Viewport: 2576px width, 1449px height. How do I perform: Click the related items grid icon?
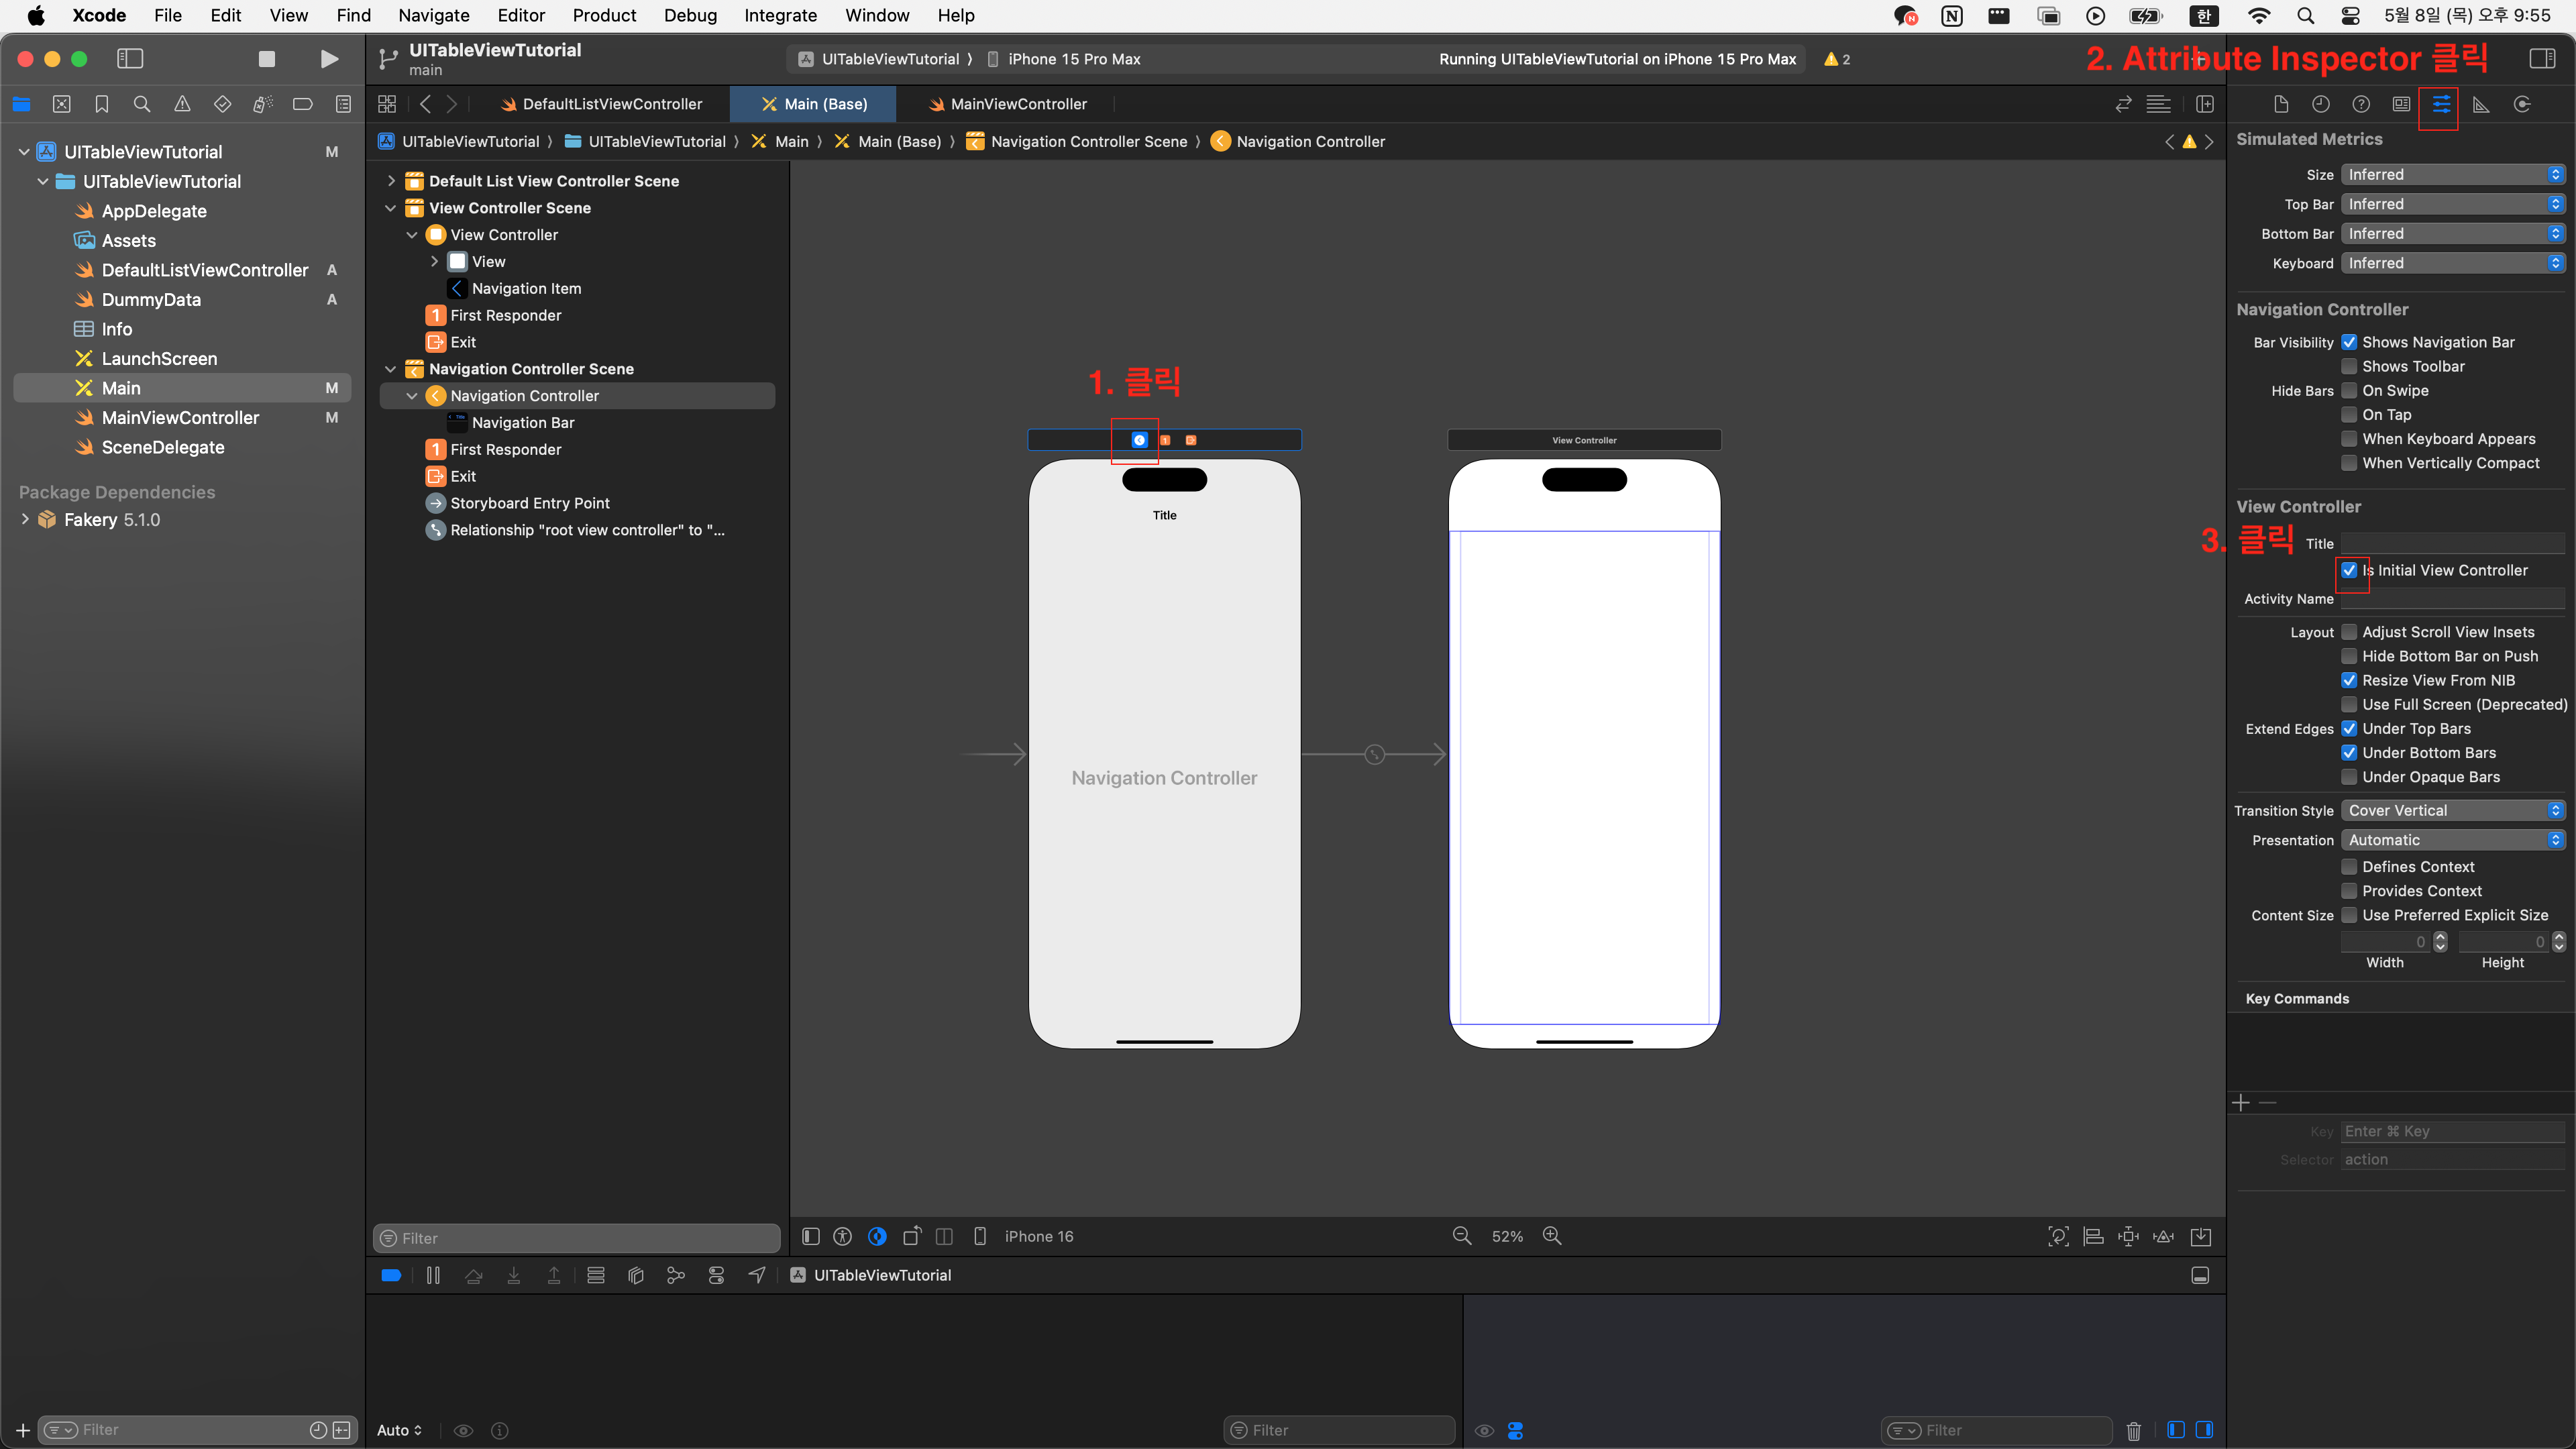[x=387, y=104]
